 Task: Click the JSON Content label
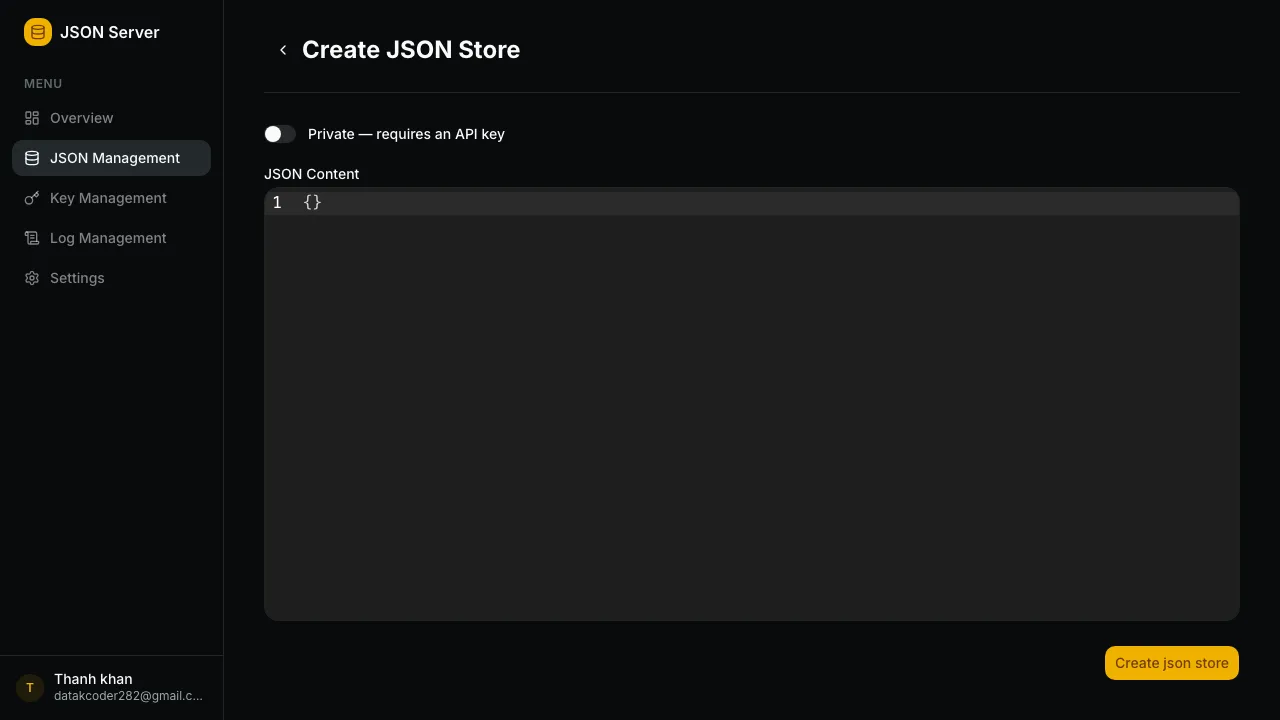coord(311,174)
